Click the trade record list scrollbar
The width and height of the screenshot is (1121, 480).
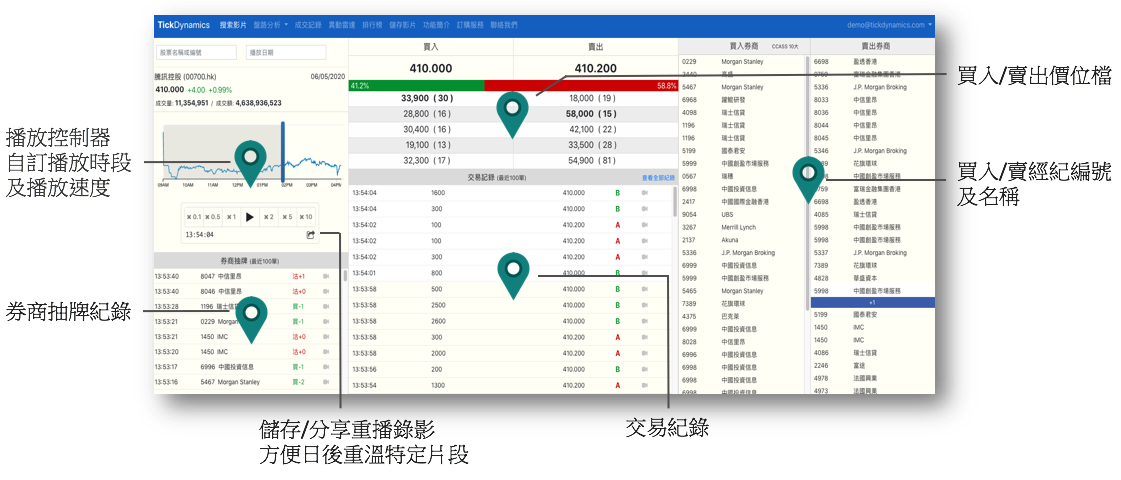(674, 202)
